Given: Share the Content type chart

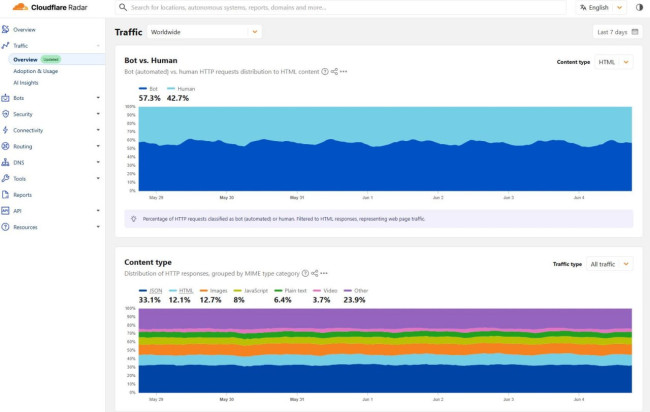Looking at the screenshot, I should [315, 274].
